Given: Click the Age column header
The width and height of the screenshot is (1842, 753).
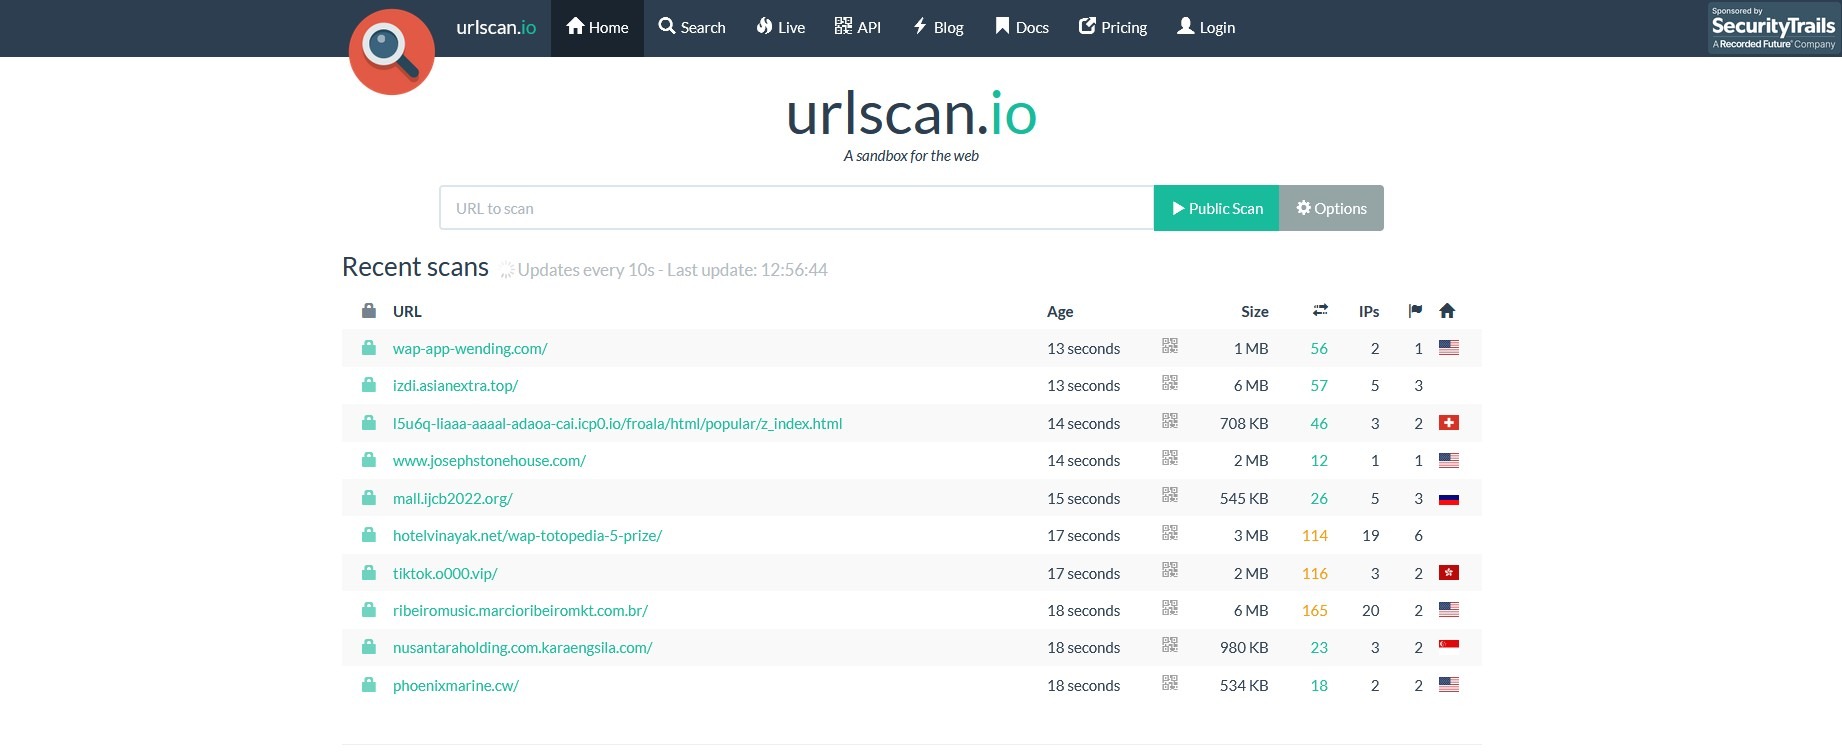Looking at the screenshot, I should click(1060, 311).
